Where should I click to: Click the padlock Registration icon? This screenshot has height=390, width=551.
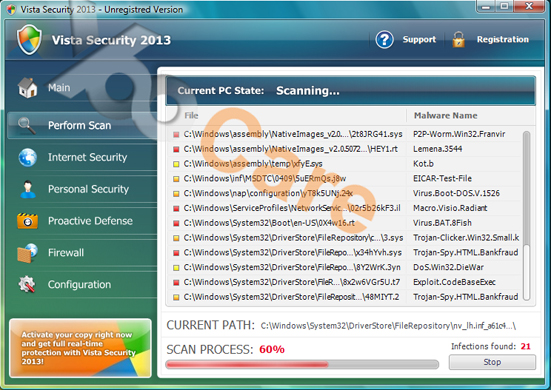click(459, 39)
